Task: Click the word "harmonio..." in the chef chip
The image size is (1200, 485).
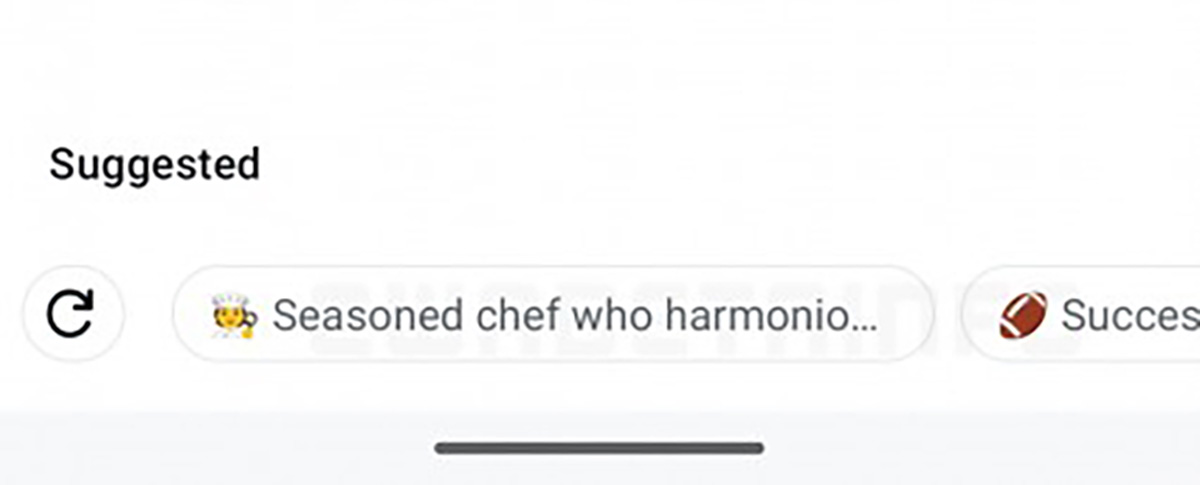Action: (x=770, y=316)
